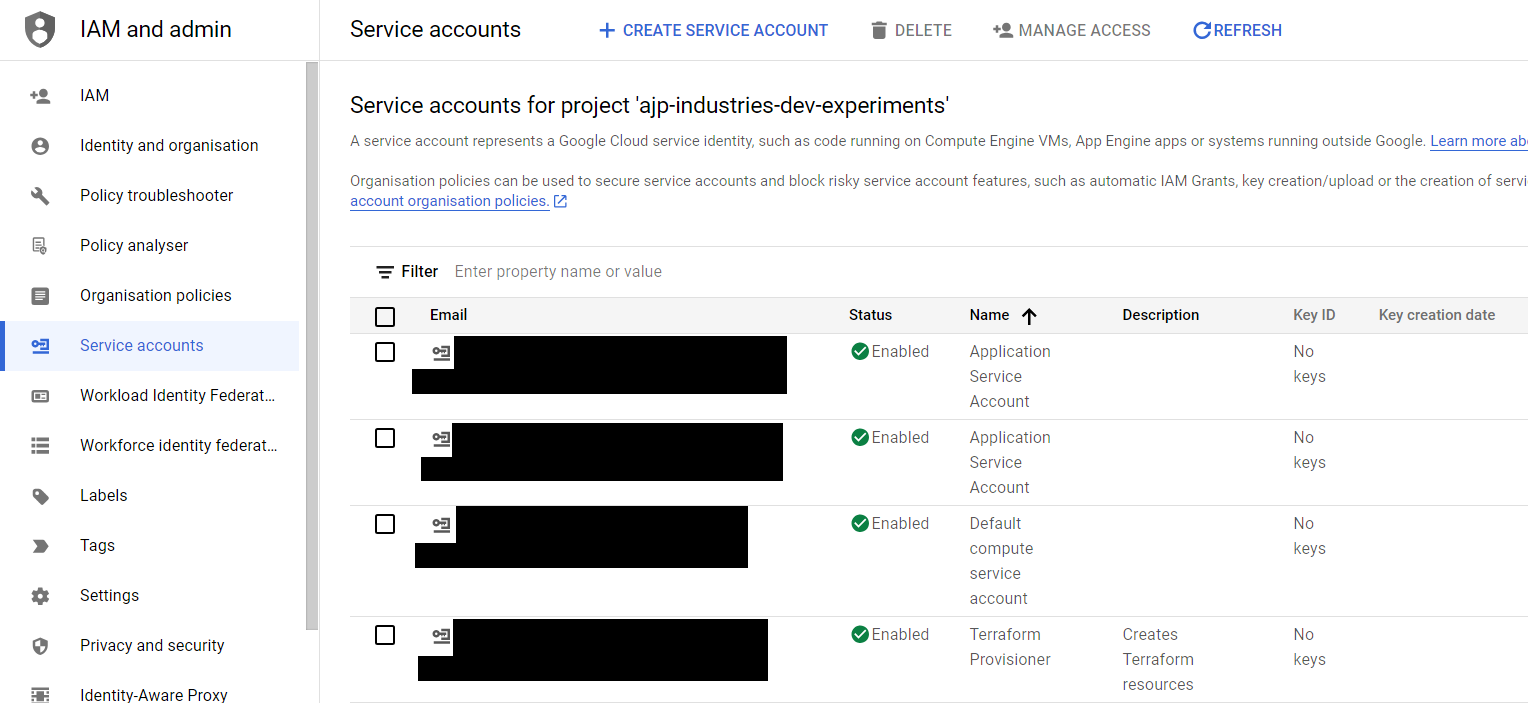
Task: Click the Delete toolbar button
Action: (911, 31)
